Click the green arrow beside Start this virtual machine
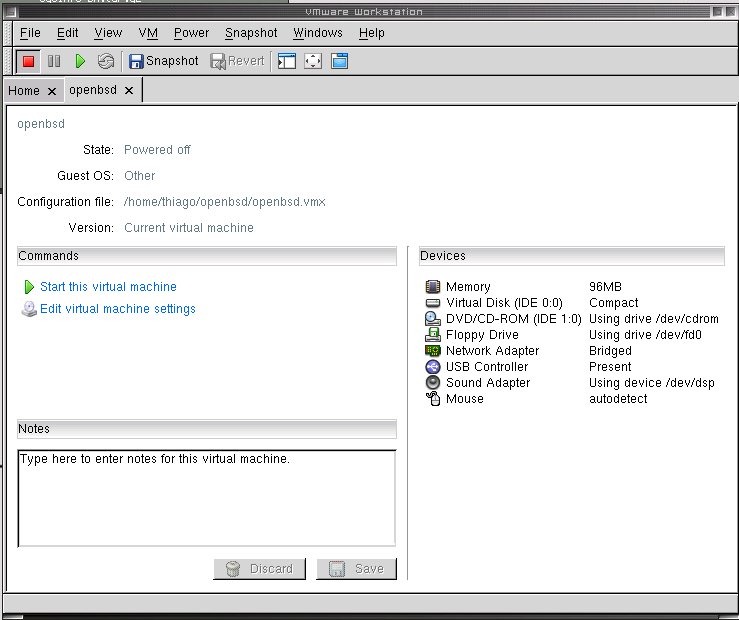The image size is (739, 620). click(x=29, y=286)
